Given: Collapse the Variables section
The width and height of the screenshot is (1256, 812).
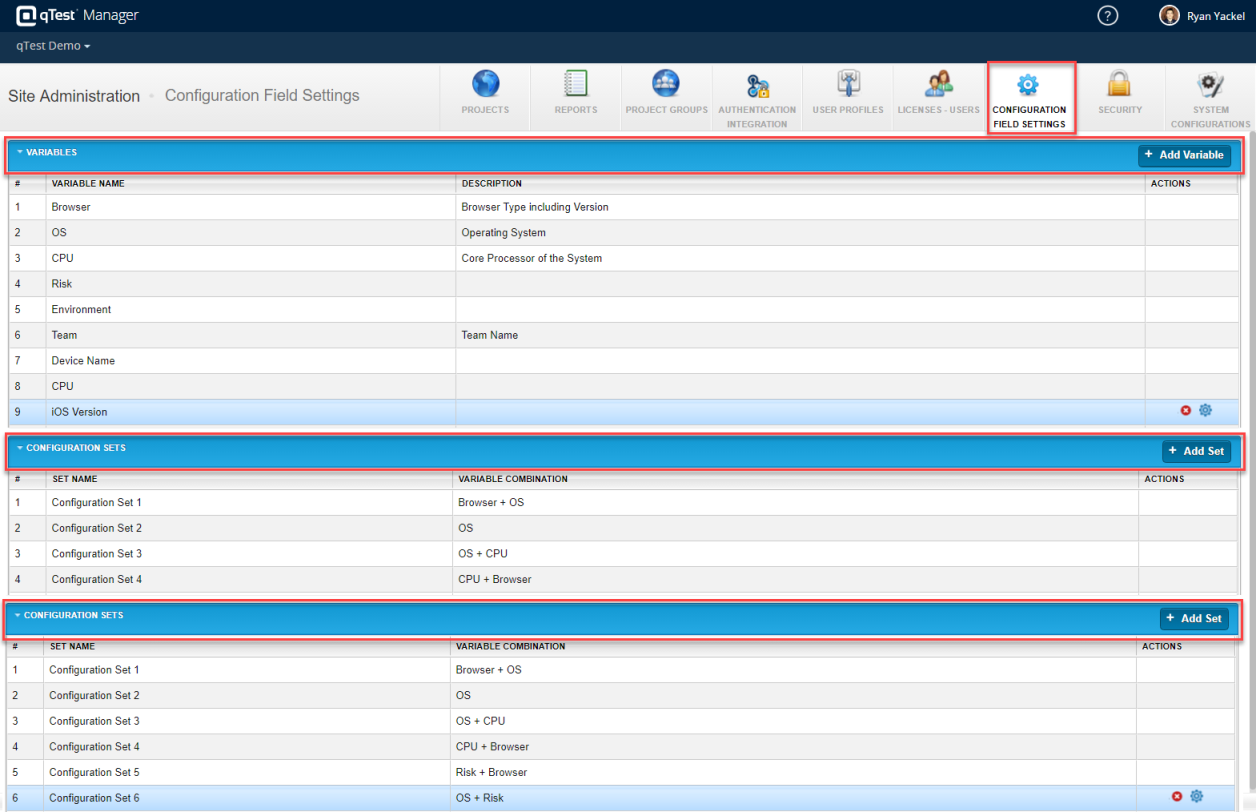Looking at the screenshot, I should [x=20, y=153].
